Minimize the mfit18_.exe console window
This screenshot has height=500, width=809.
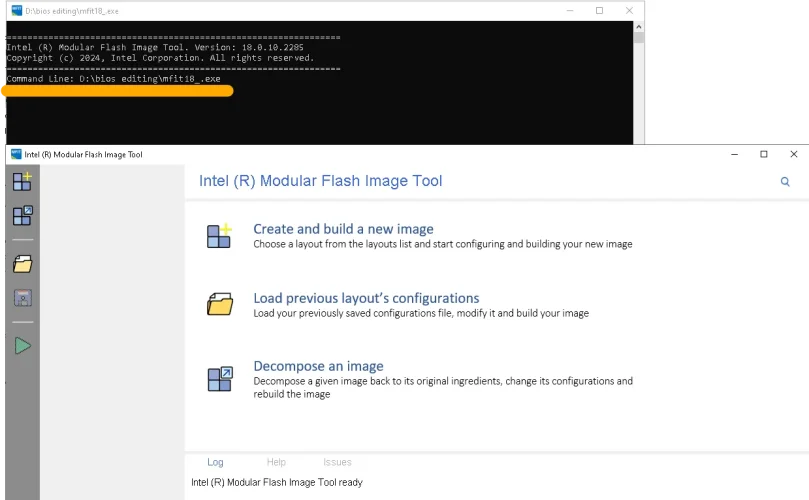pyautogui.click(x=570, y=10)
